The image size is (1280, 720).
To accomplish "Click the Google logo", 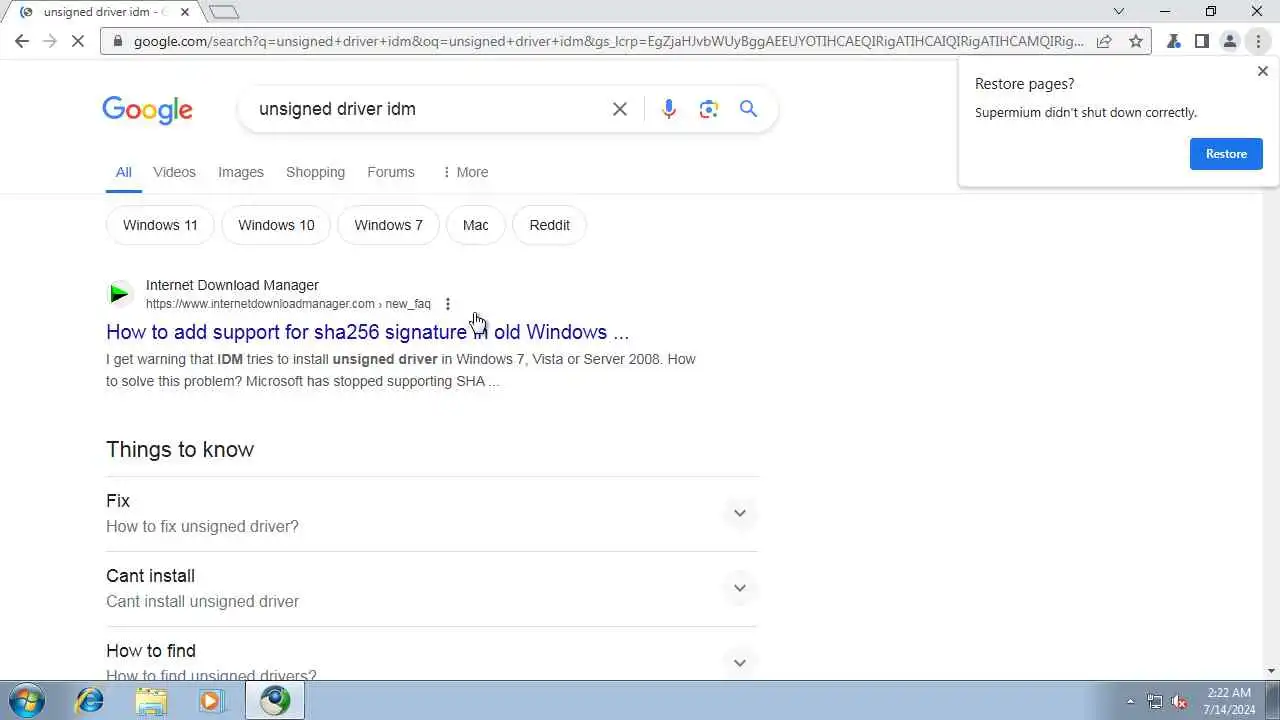I will click(x=147, y=110).
